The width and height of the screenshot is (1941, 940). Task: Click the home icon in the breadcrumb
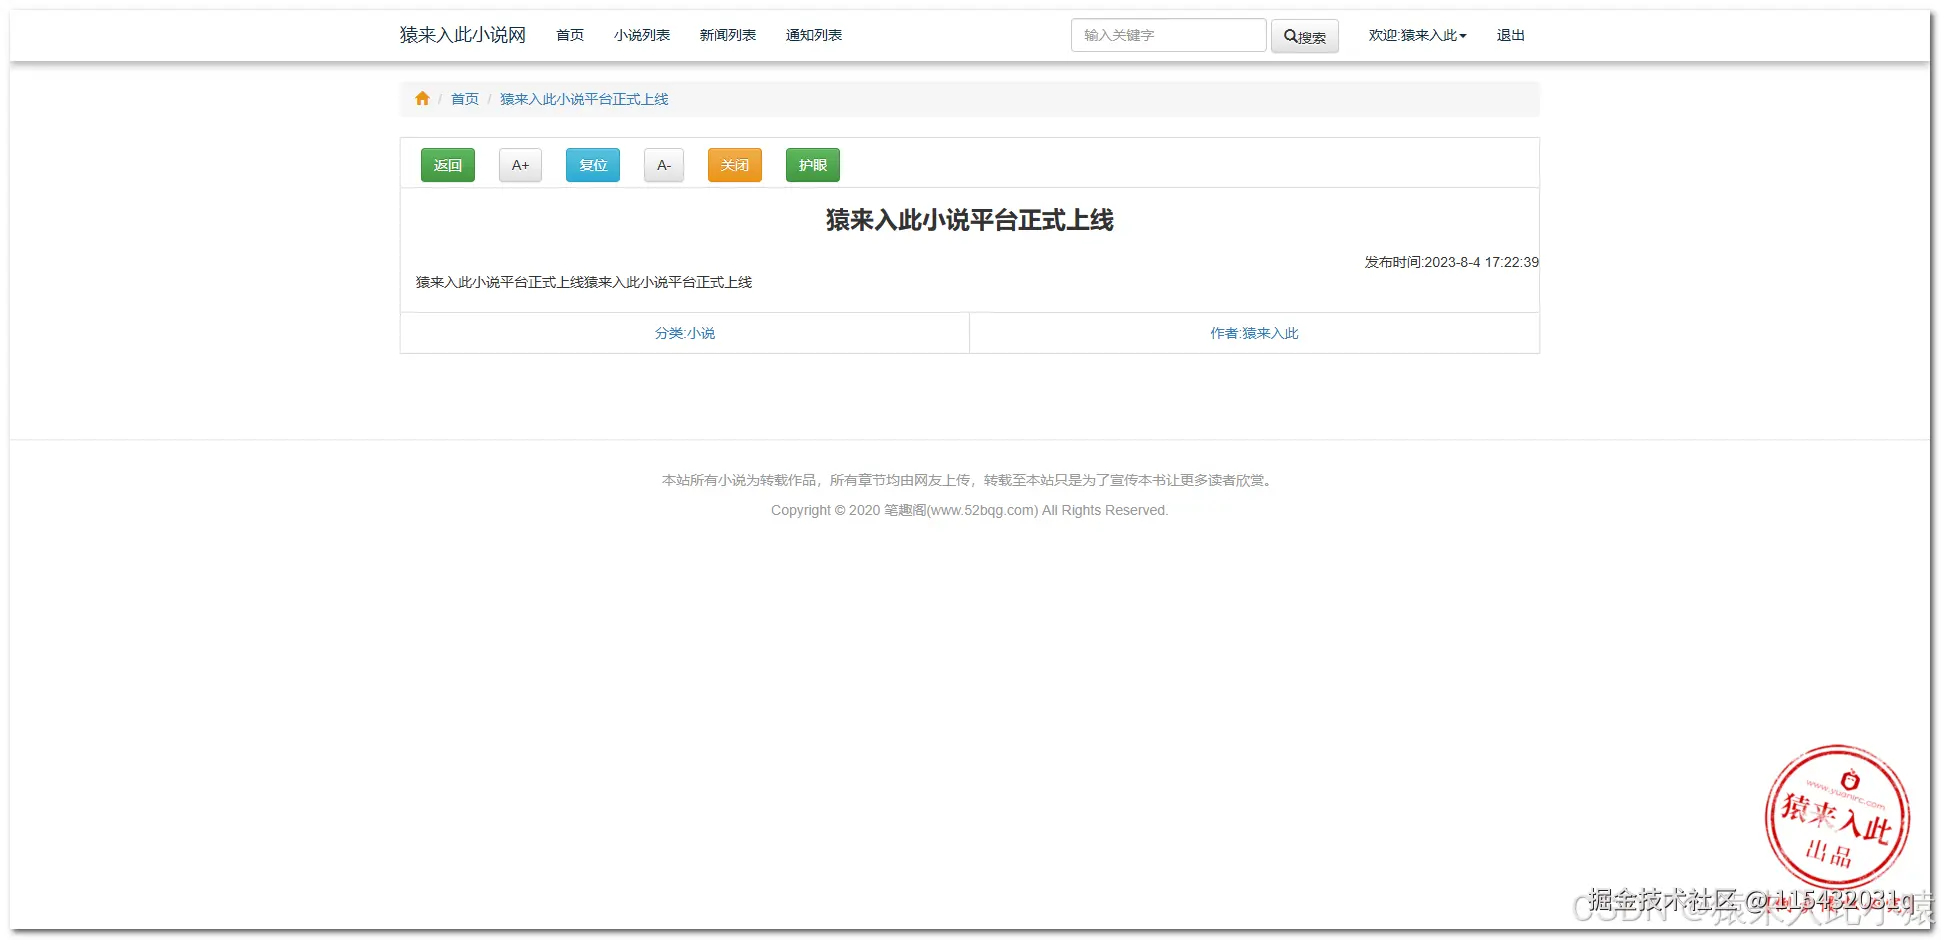pos(422,98)
